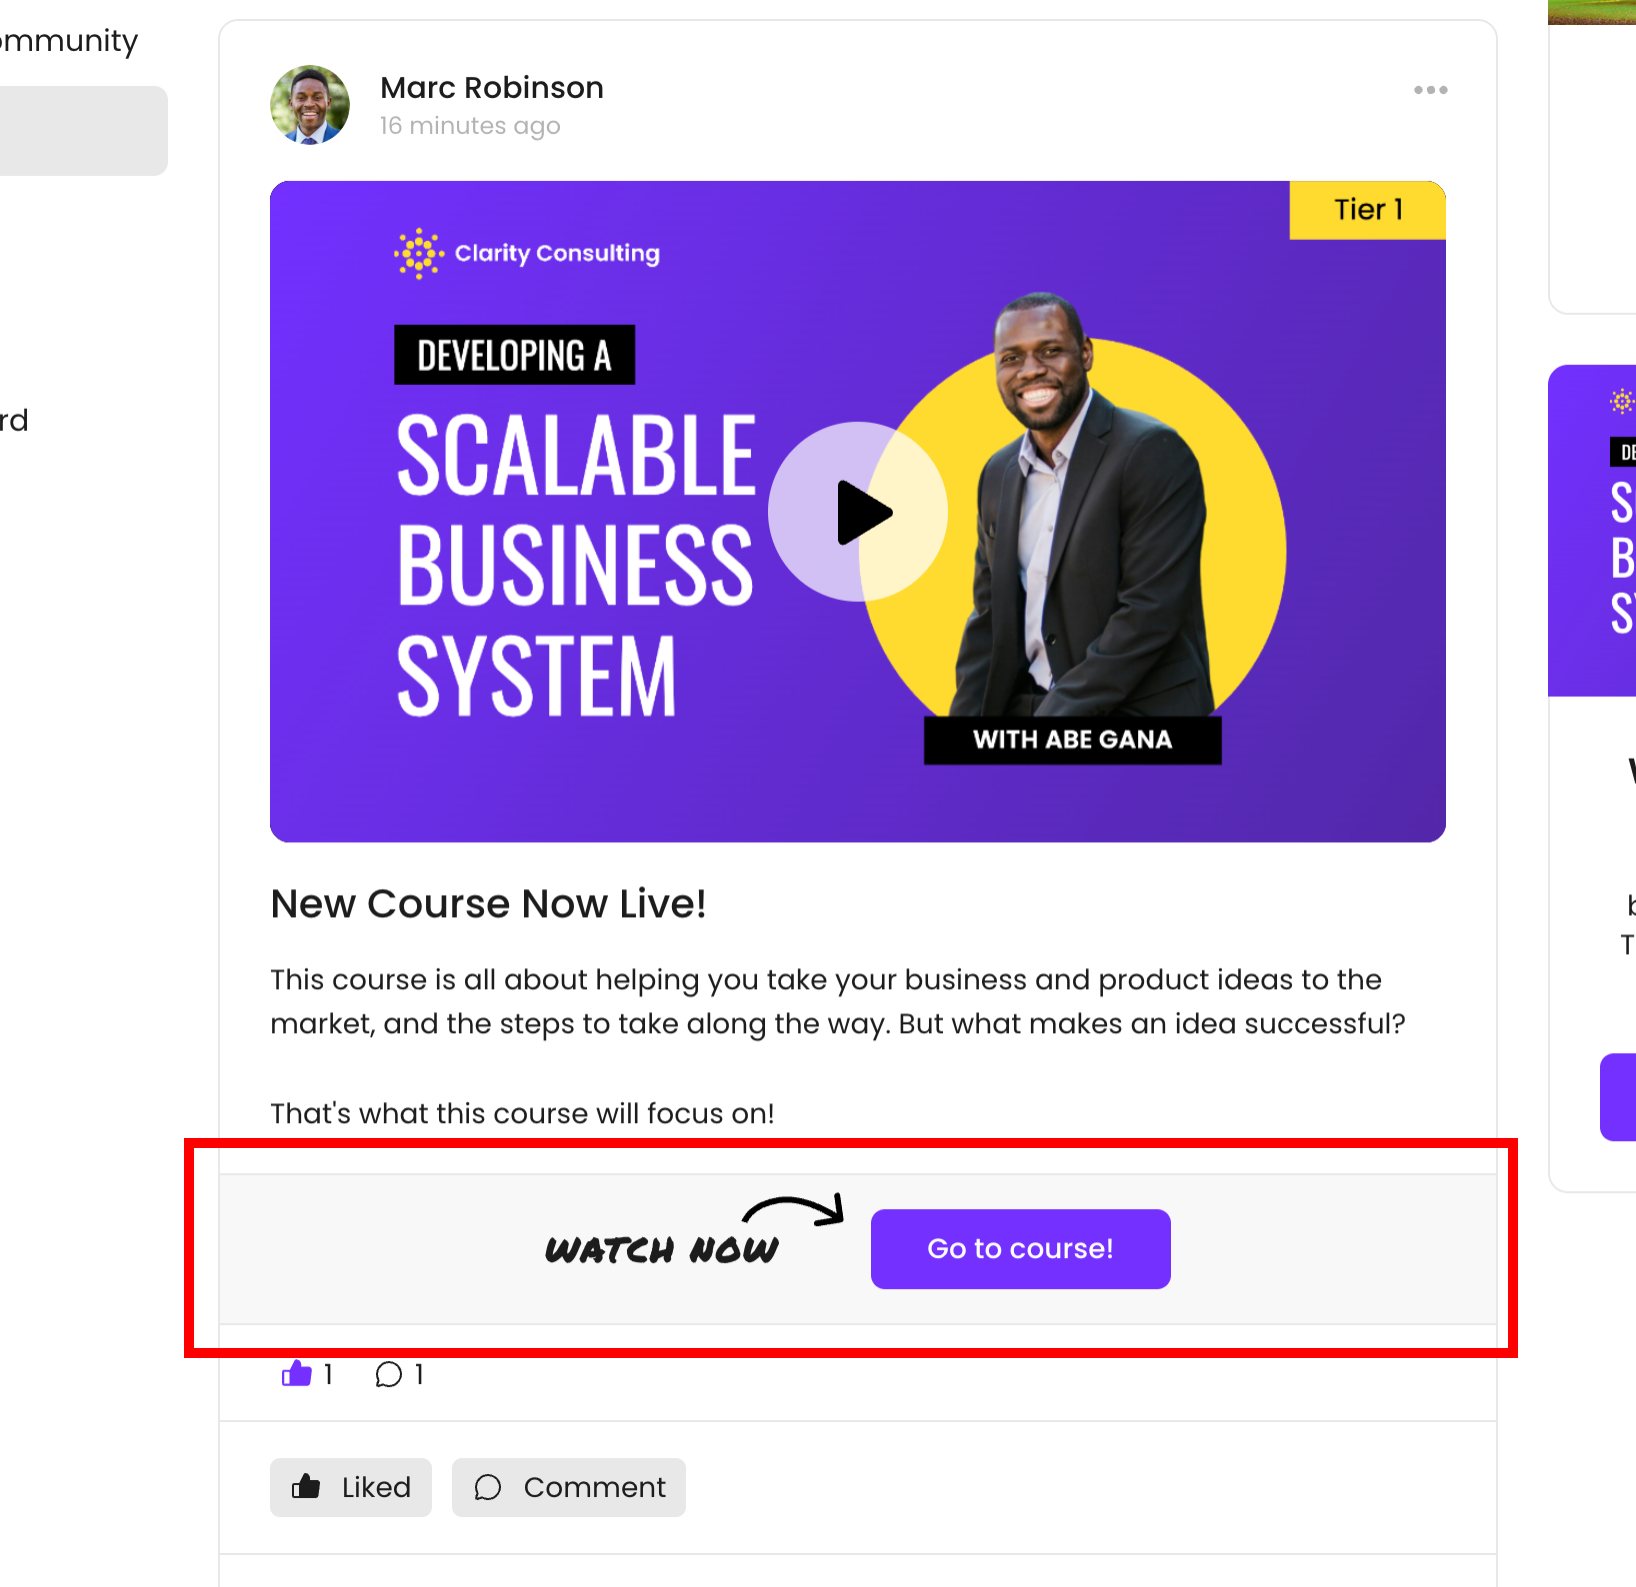Click the Watch Now handwritten arrow graphic
Screen dimensions: 1636x1587
(694, 1232)
